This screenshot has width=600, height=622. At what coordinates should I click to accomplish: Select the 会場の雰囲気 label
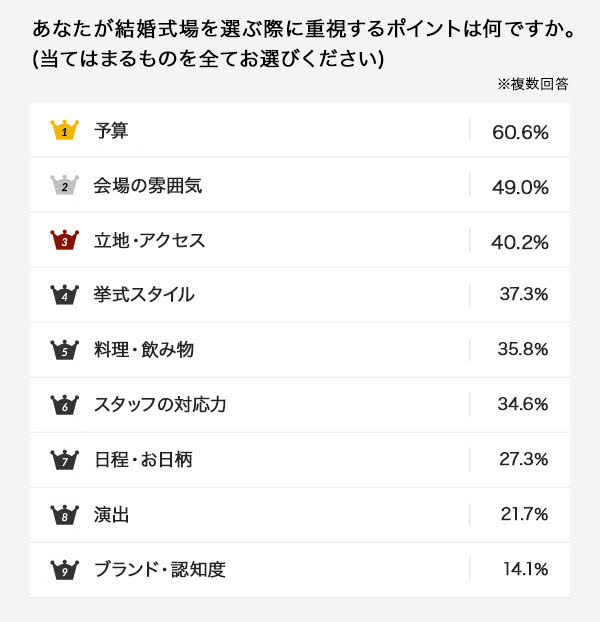point(148,185)
